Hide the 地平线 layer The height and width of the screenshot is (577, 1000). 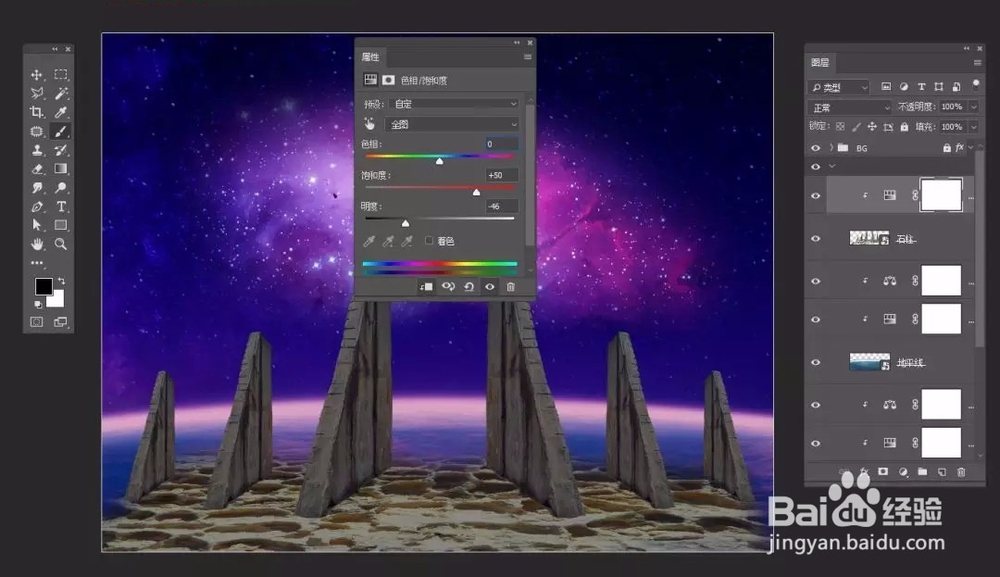point(816,362)
